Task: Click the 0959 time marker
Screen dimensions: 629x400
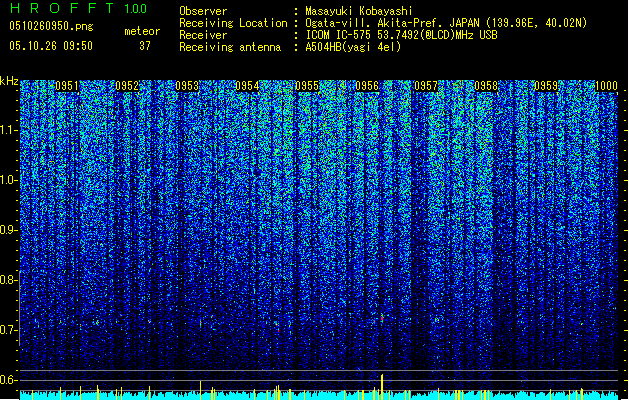Action: pos(546,86)
